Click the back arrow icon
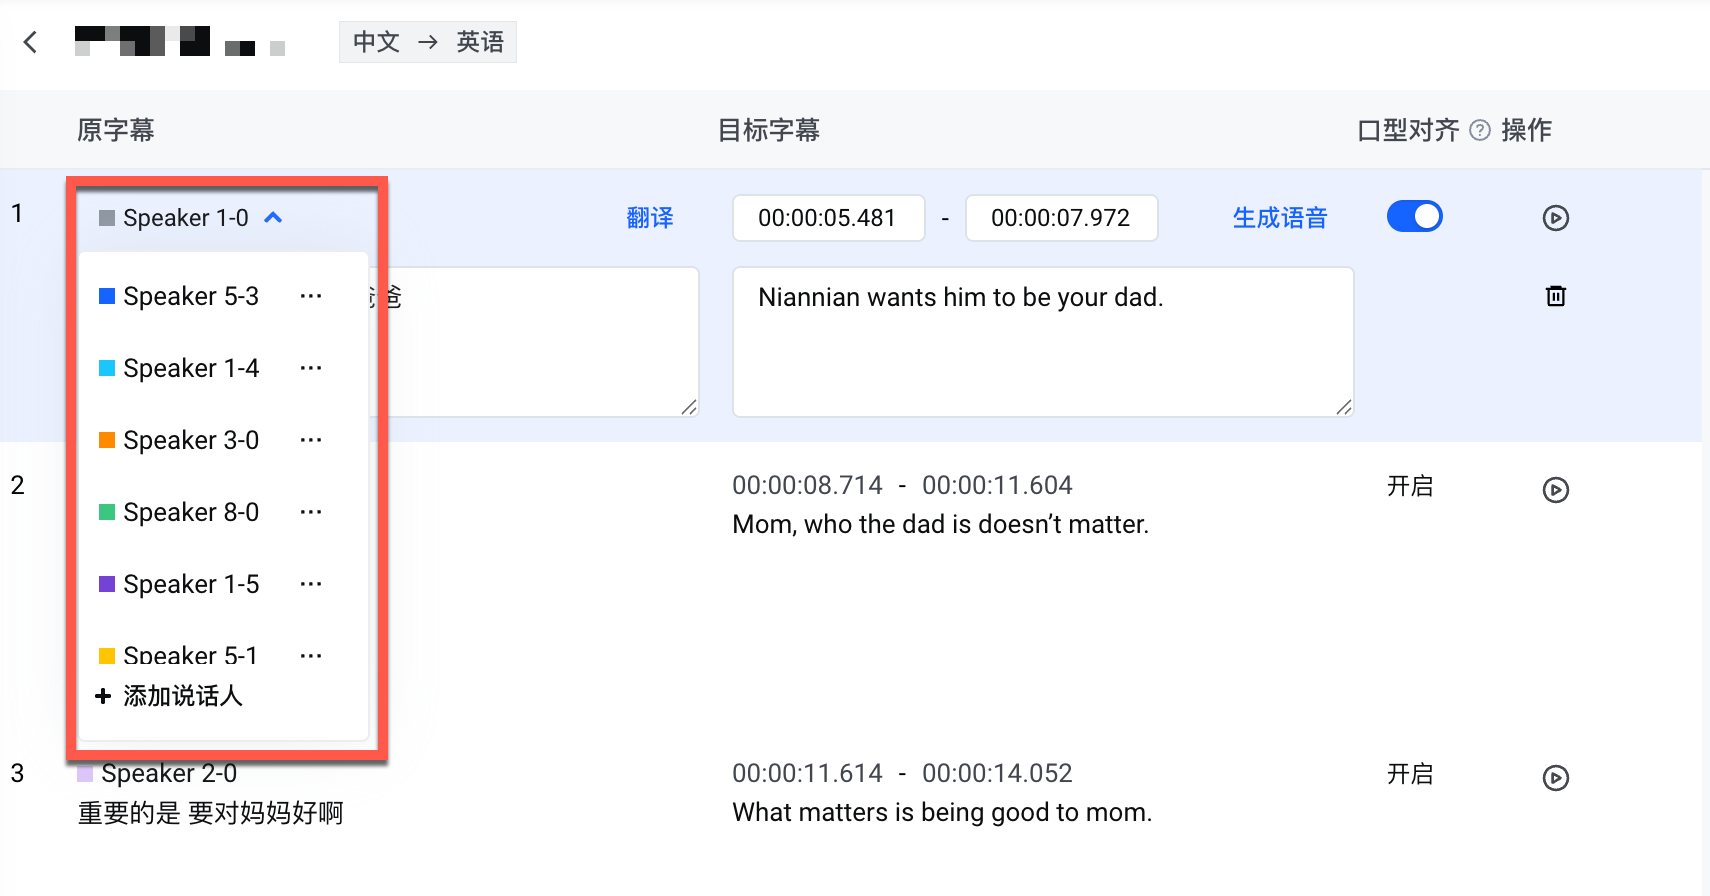The width and height of the screenshot is (1710, 896). 30,42
